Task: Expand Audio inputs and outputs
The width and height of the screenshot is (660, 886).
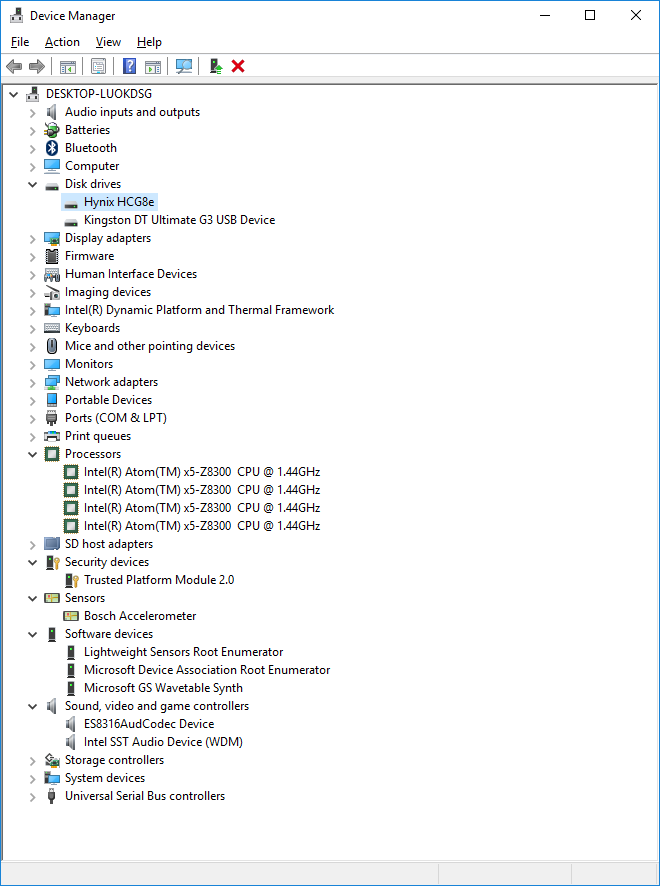Action: coord(32,112)
